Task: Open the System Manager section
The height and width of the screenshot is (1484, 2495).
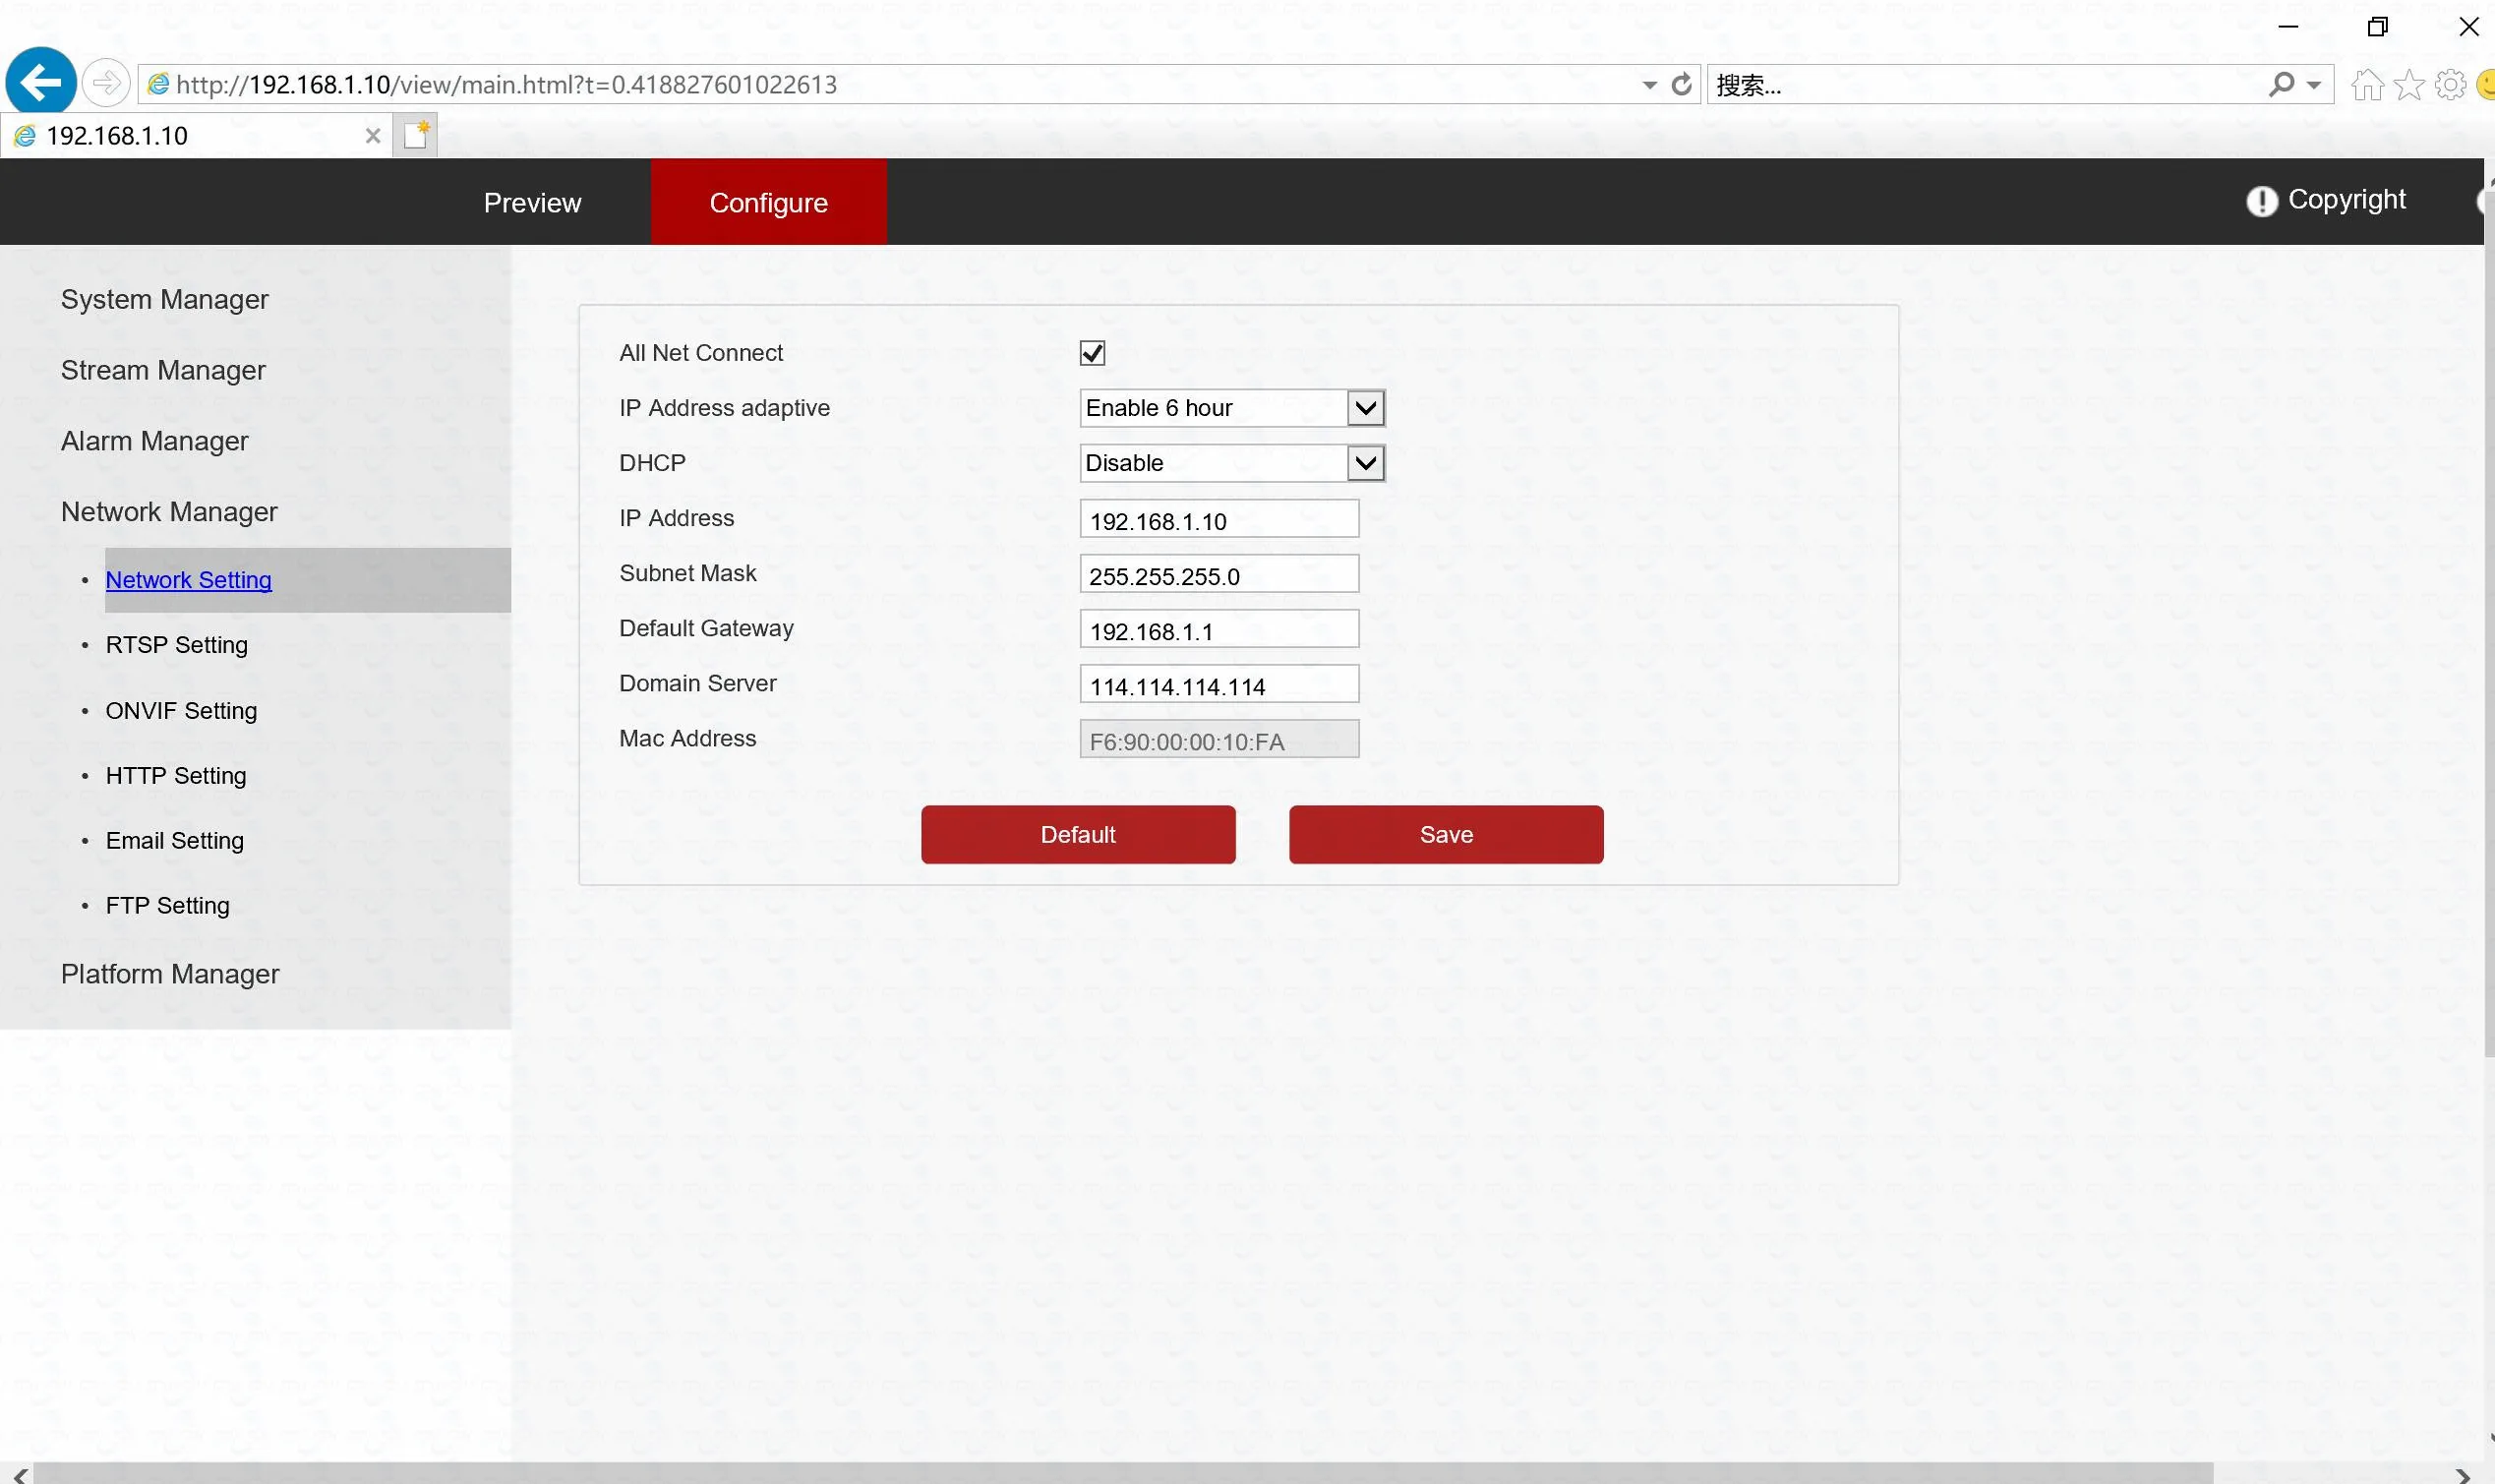Action: (x=165, y=300)
